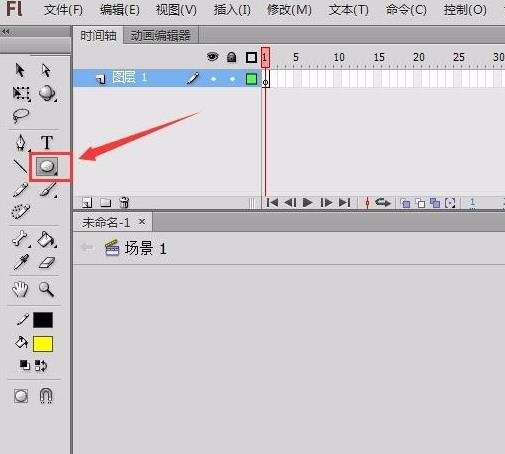Select the Pen tool
Viewport: 505px width, 454px height.
pos(21,143)
